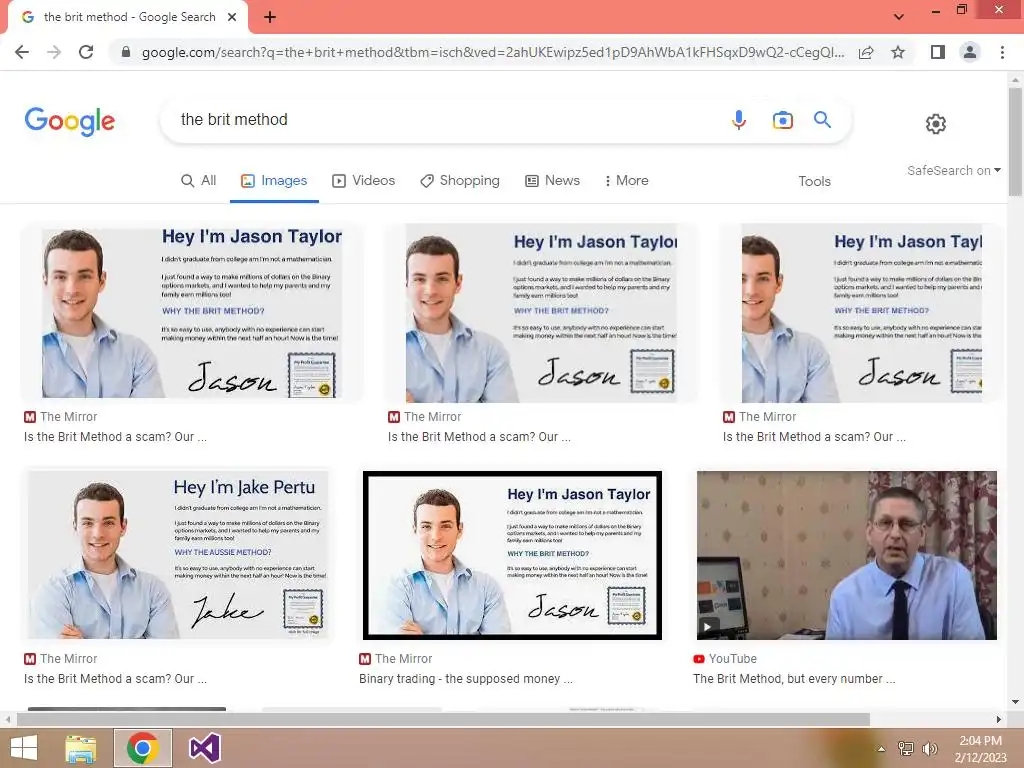The height and width of the screenshot is (768, 1024).
Task: Open the Chrome profile avatar
Action: click(970, 52)
